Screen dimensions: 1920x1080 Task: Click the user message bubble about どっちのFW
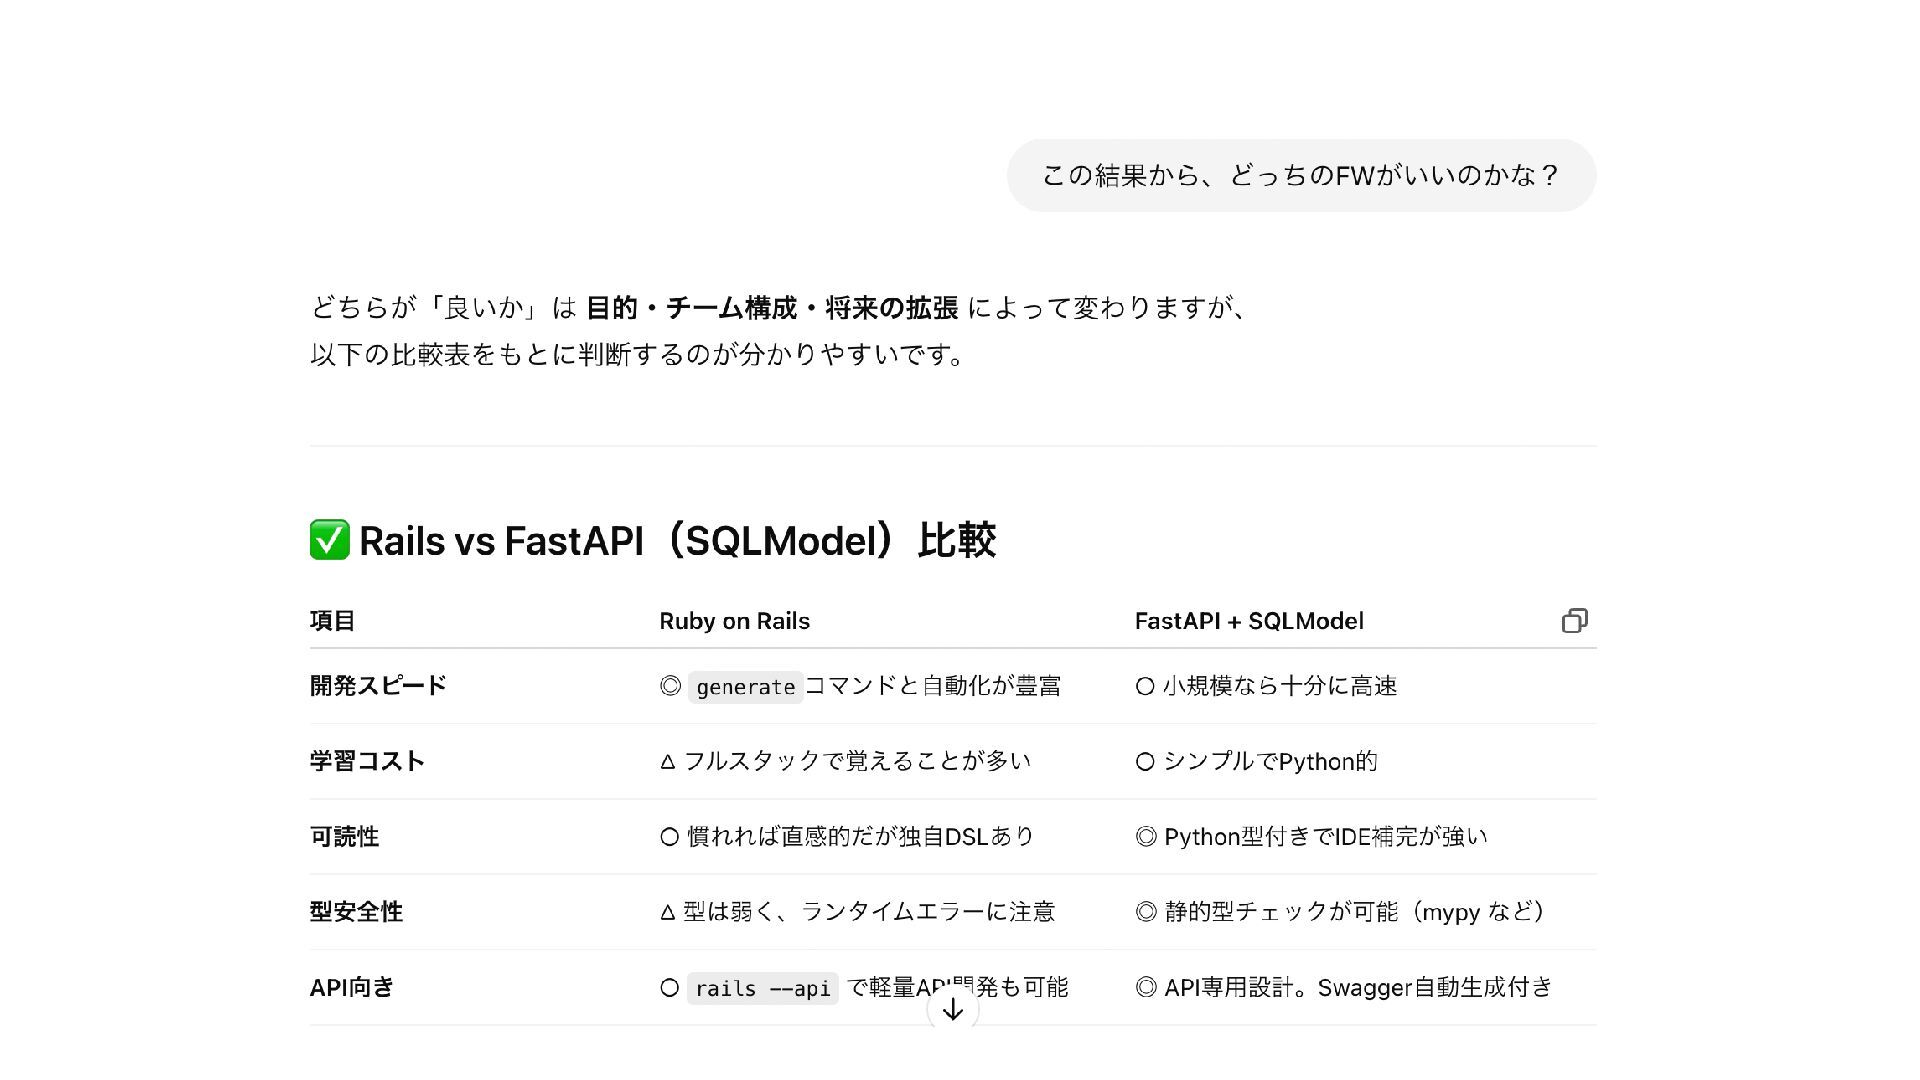[1300, 176]
